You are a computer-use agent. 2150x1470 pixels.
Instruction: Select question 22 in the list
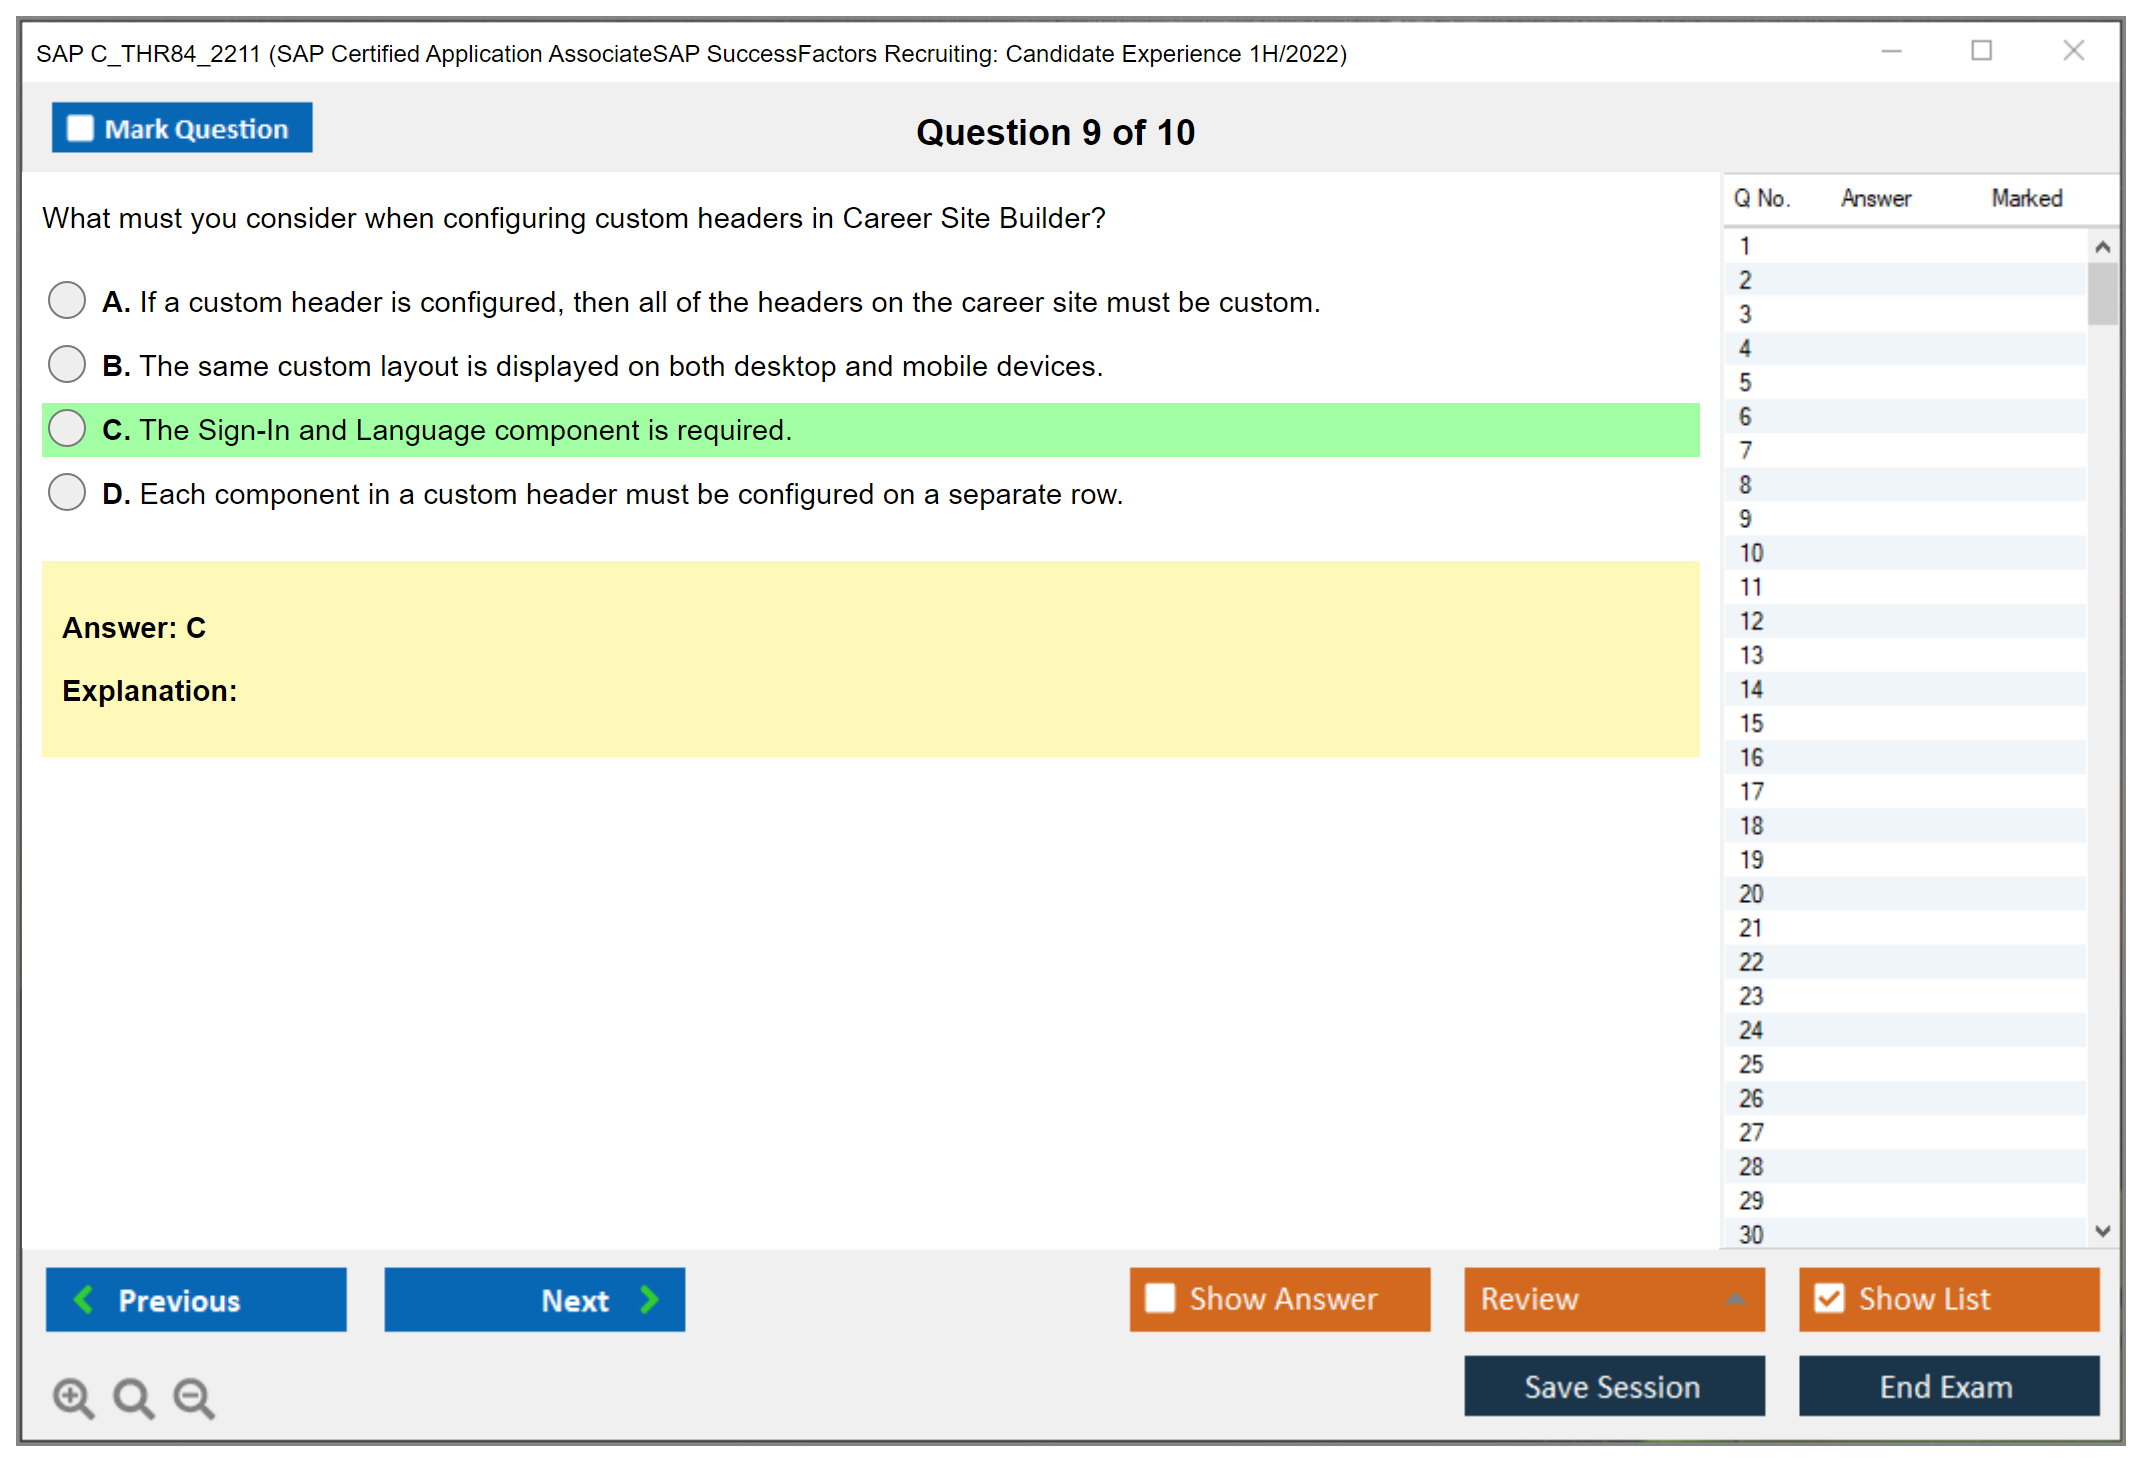pos(1751,962)
